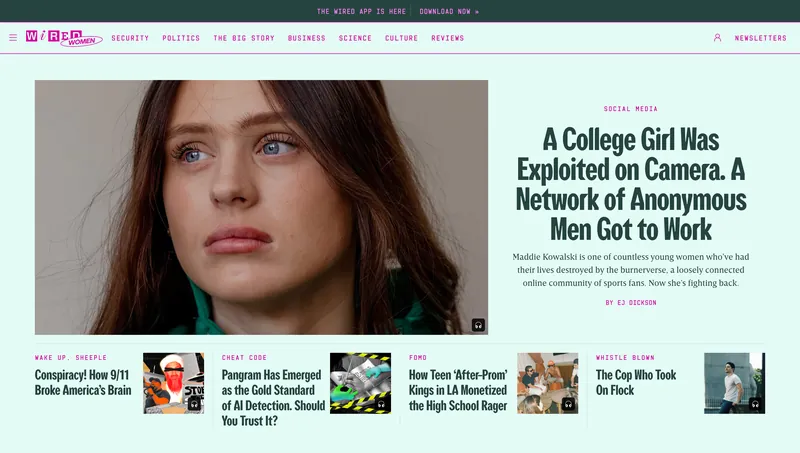Open the Social Media category label
Screen dimensions: 800x453
pyautogui.click(x=631, y=109)
